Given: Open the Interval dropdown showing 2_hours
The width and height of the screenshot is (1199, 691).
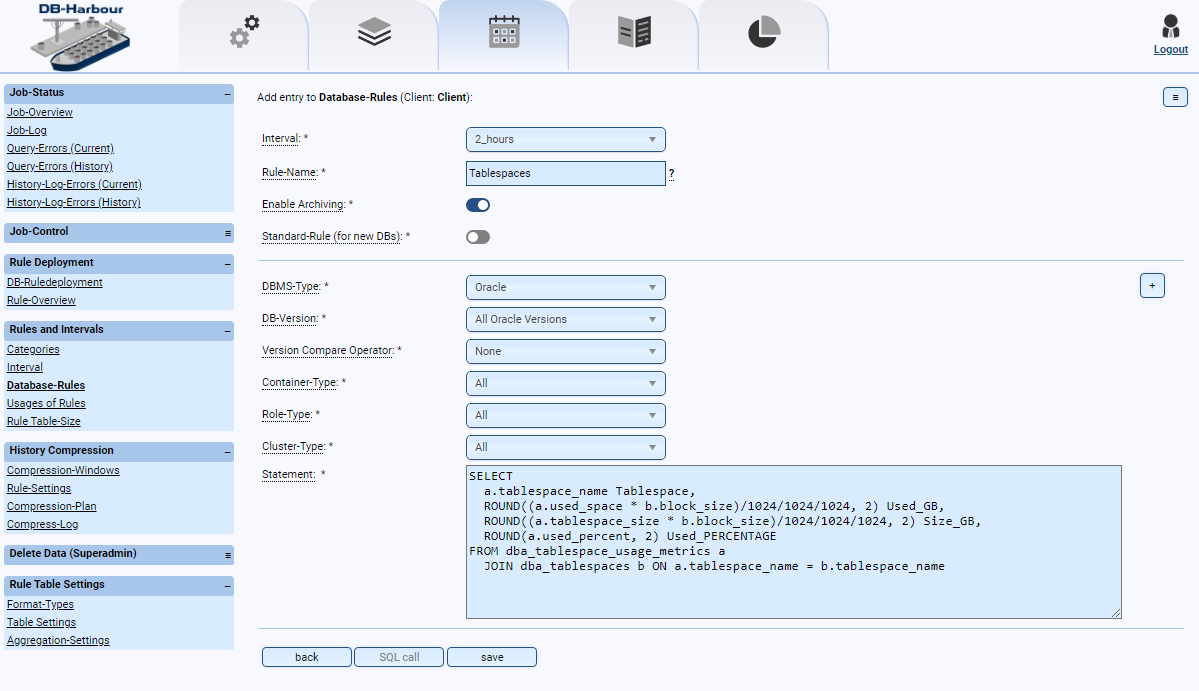Looking at the screenshot, I should coord(565,139).
